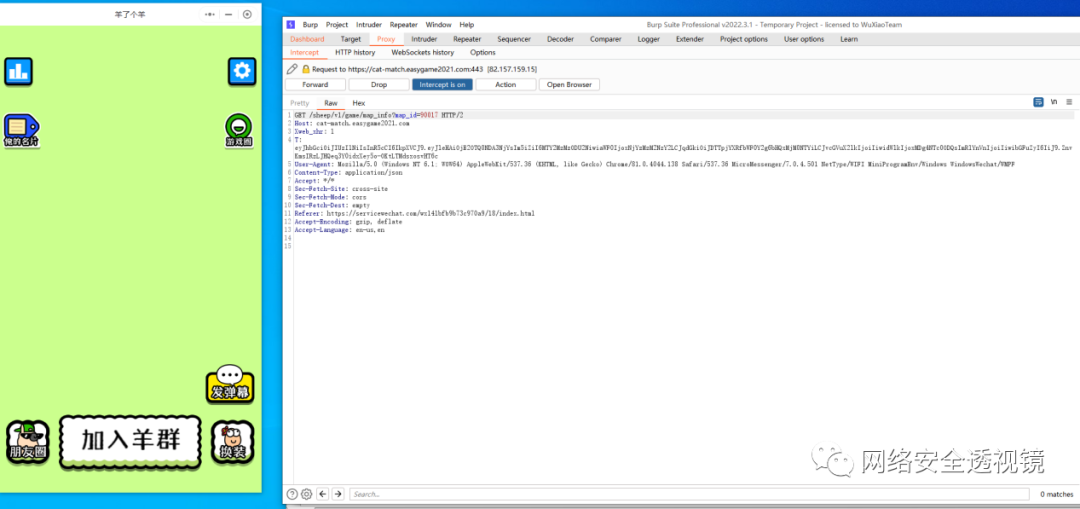The width and height of the screenshot is (1080, 509).
Task: Toggle the message inspector layout icon
Action: (x=1038, y=102)
